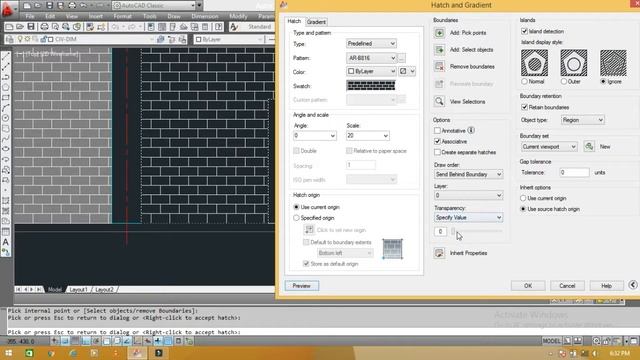Open the Scale dropdown showing 20
This screenshot has height=360, width=640.
[368, 136]
